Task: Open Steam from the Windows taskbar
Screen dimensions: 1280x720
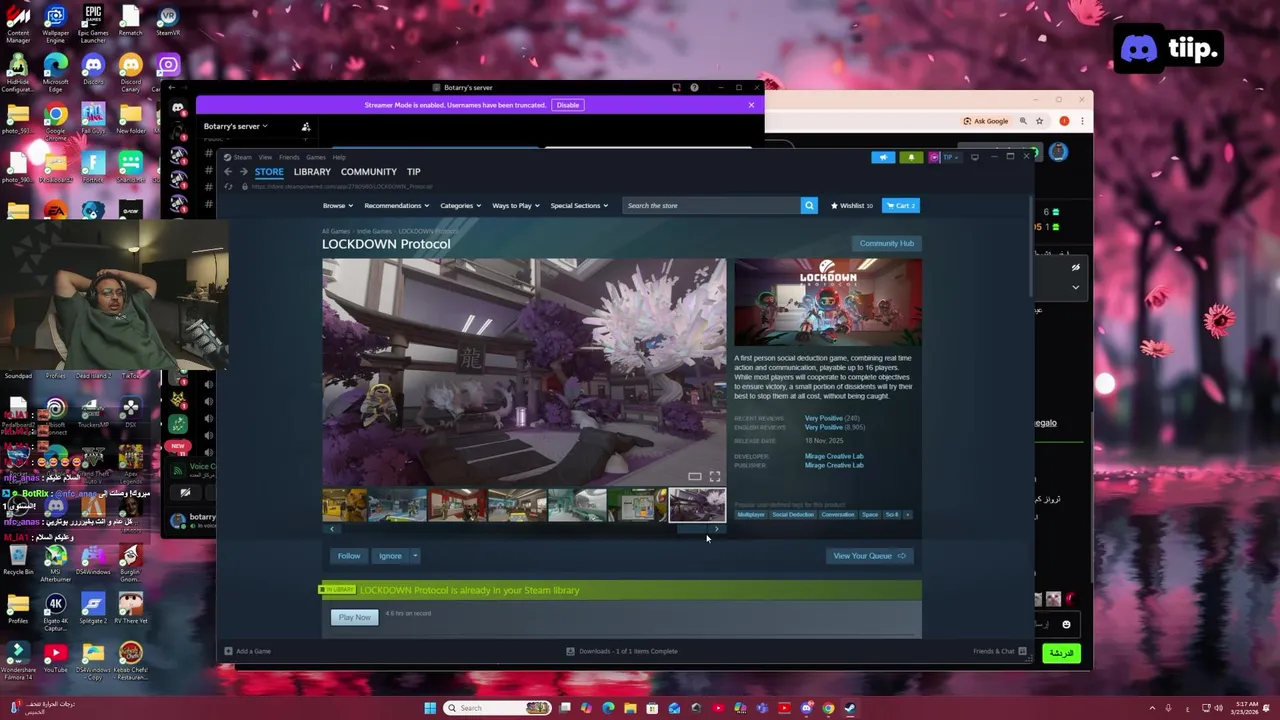Action: 850,708
